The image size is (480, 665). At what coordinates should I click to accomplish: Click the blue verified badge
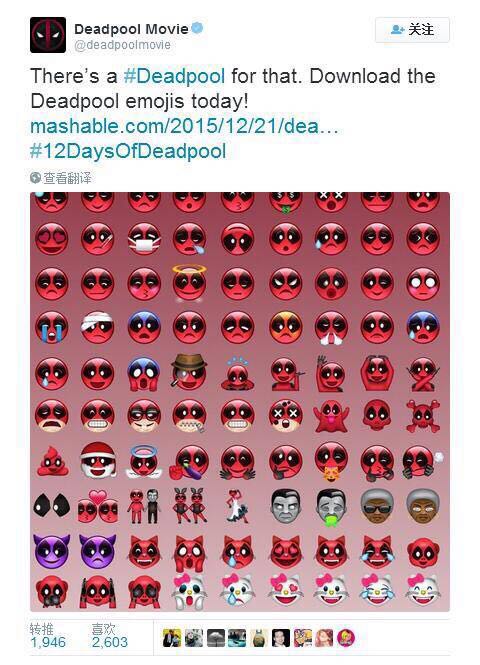coord(197,28)
